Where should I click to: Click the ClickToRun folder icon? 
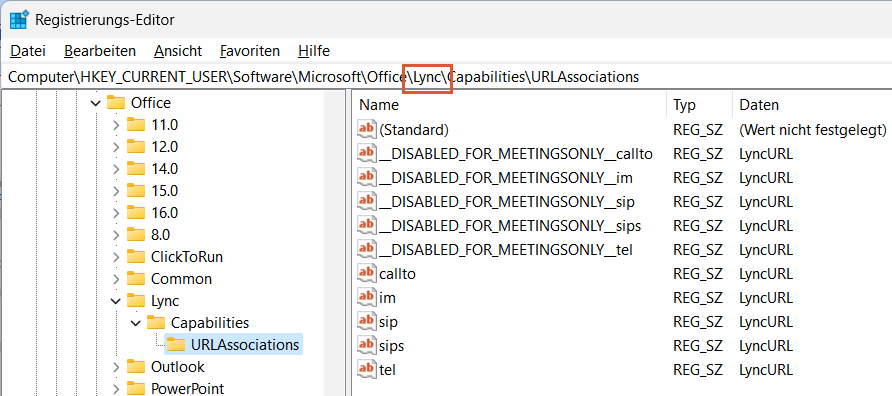(136, 257)
